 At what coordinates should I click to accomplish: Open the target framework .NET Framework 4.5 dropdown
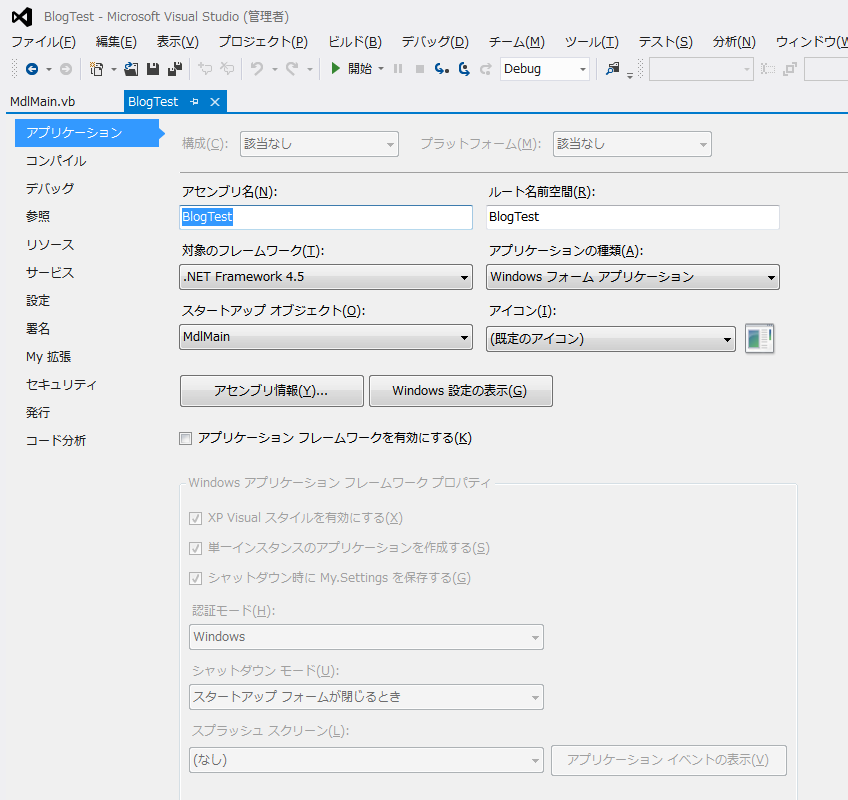(x=326, y=277)
